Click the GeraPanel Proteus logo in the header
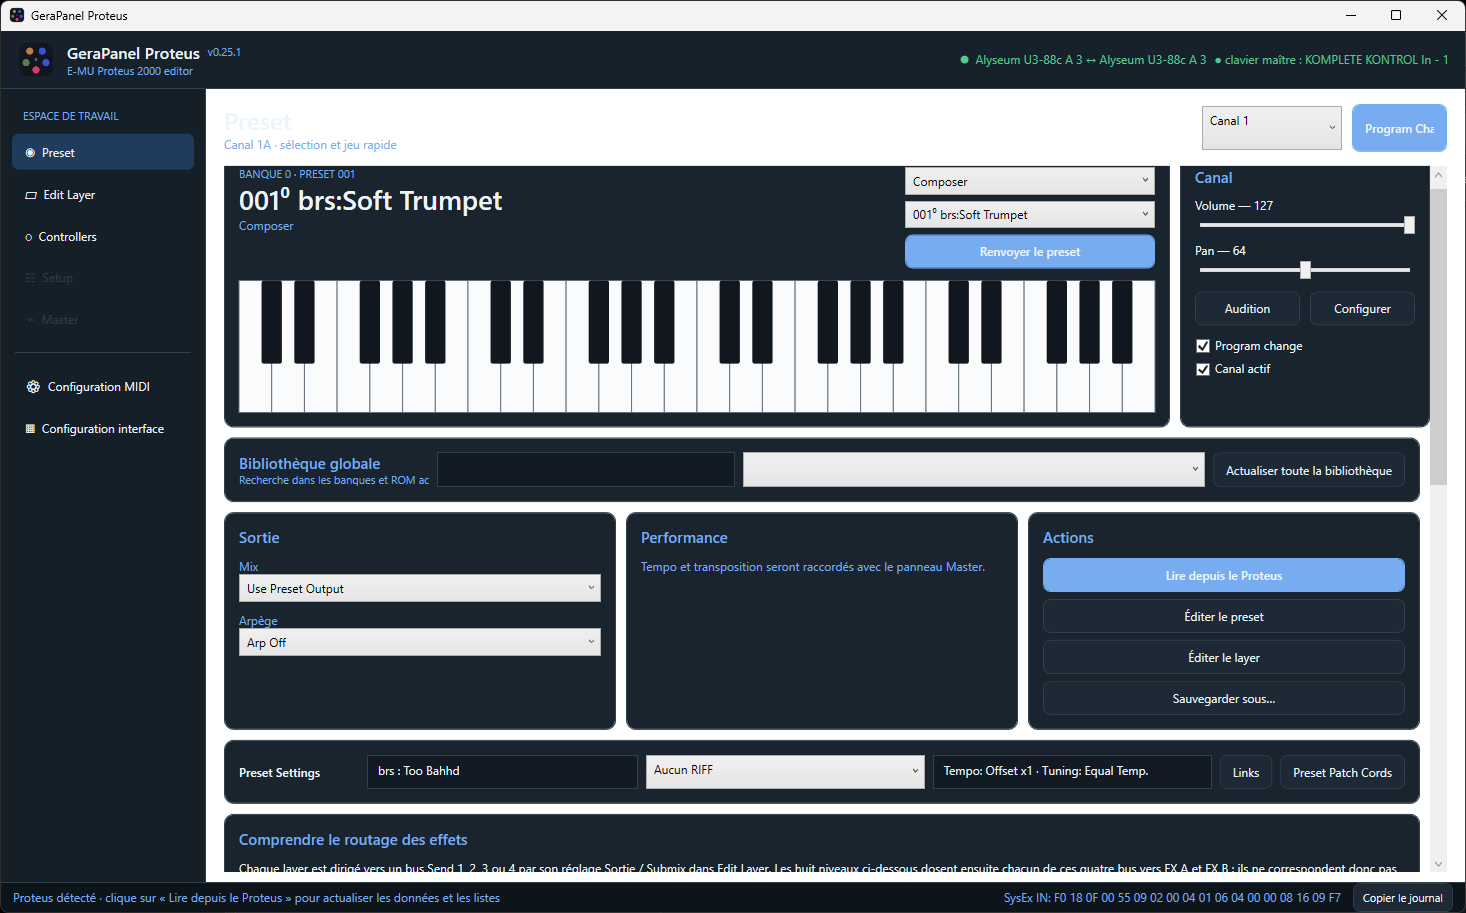The image size is (1466, 913). pos(36,60)
